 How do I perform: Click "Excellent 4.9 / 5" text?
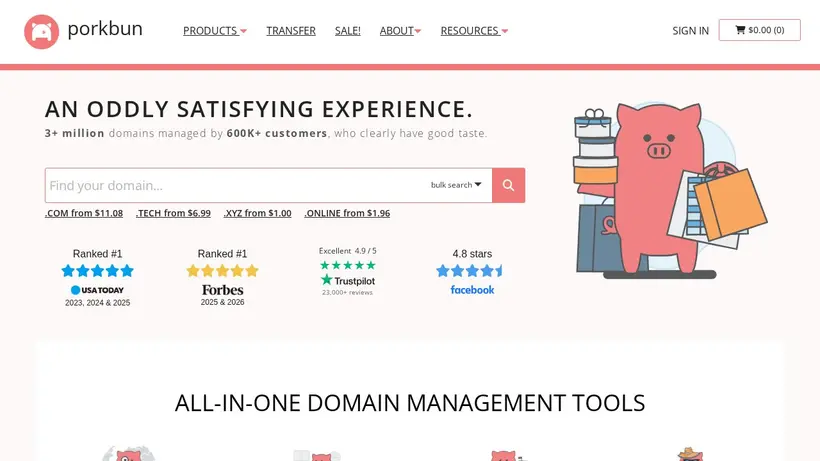[347, 251]
